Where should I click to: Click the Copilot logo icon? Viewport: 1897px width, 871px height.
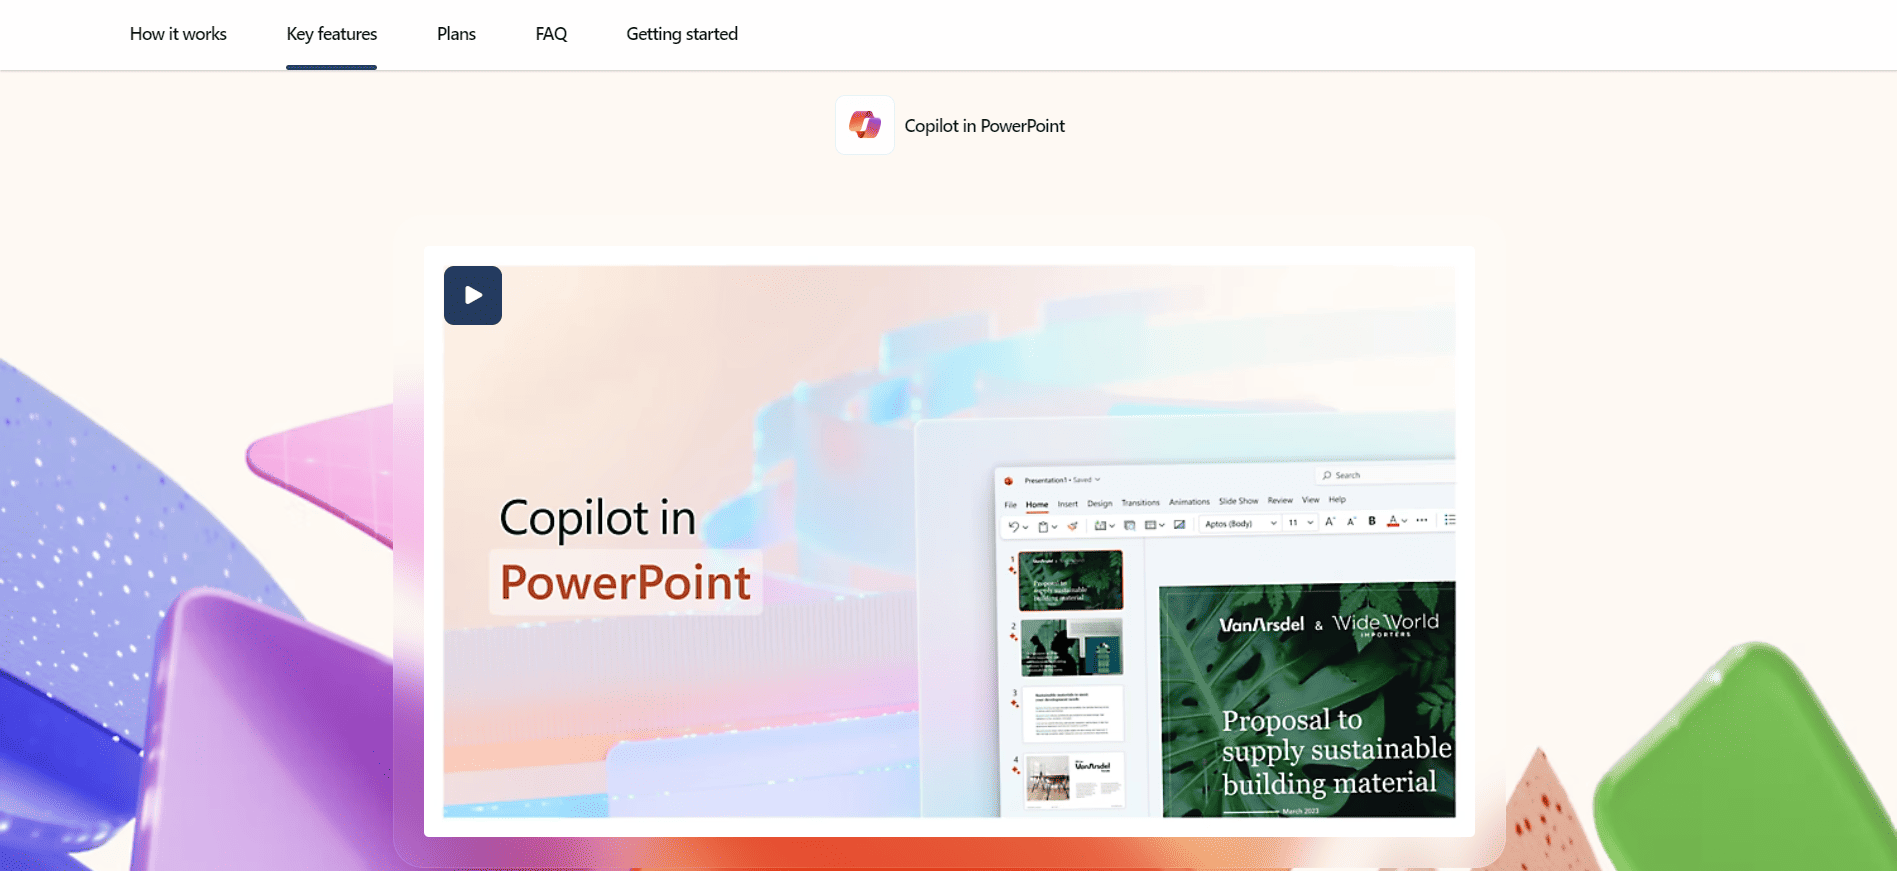[865, 125]
